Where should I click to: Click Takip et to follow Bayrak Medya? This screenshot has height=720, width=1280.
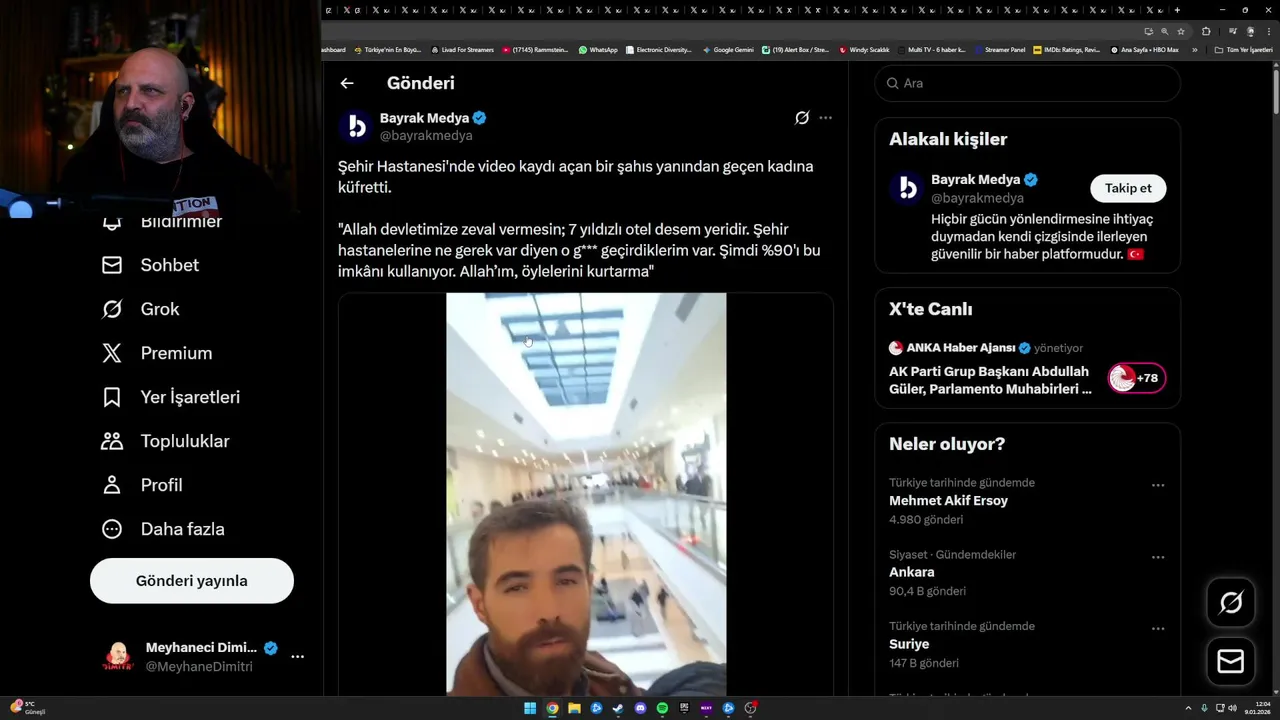1128,188
